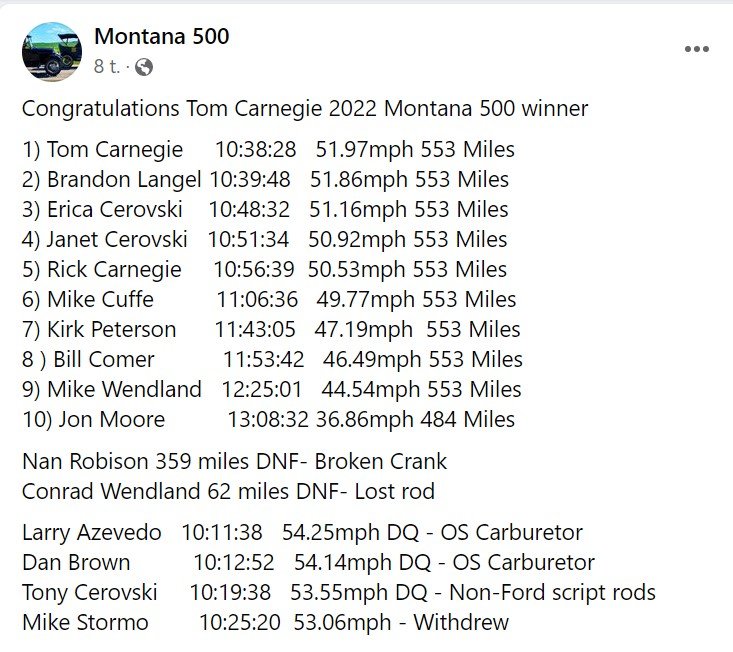Click the Mike Wendland result line

pyautogui.click(x=271, y=390)
